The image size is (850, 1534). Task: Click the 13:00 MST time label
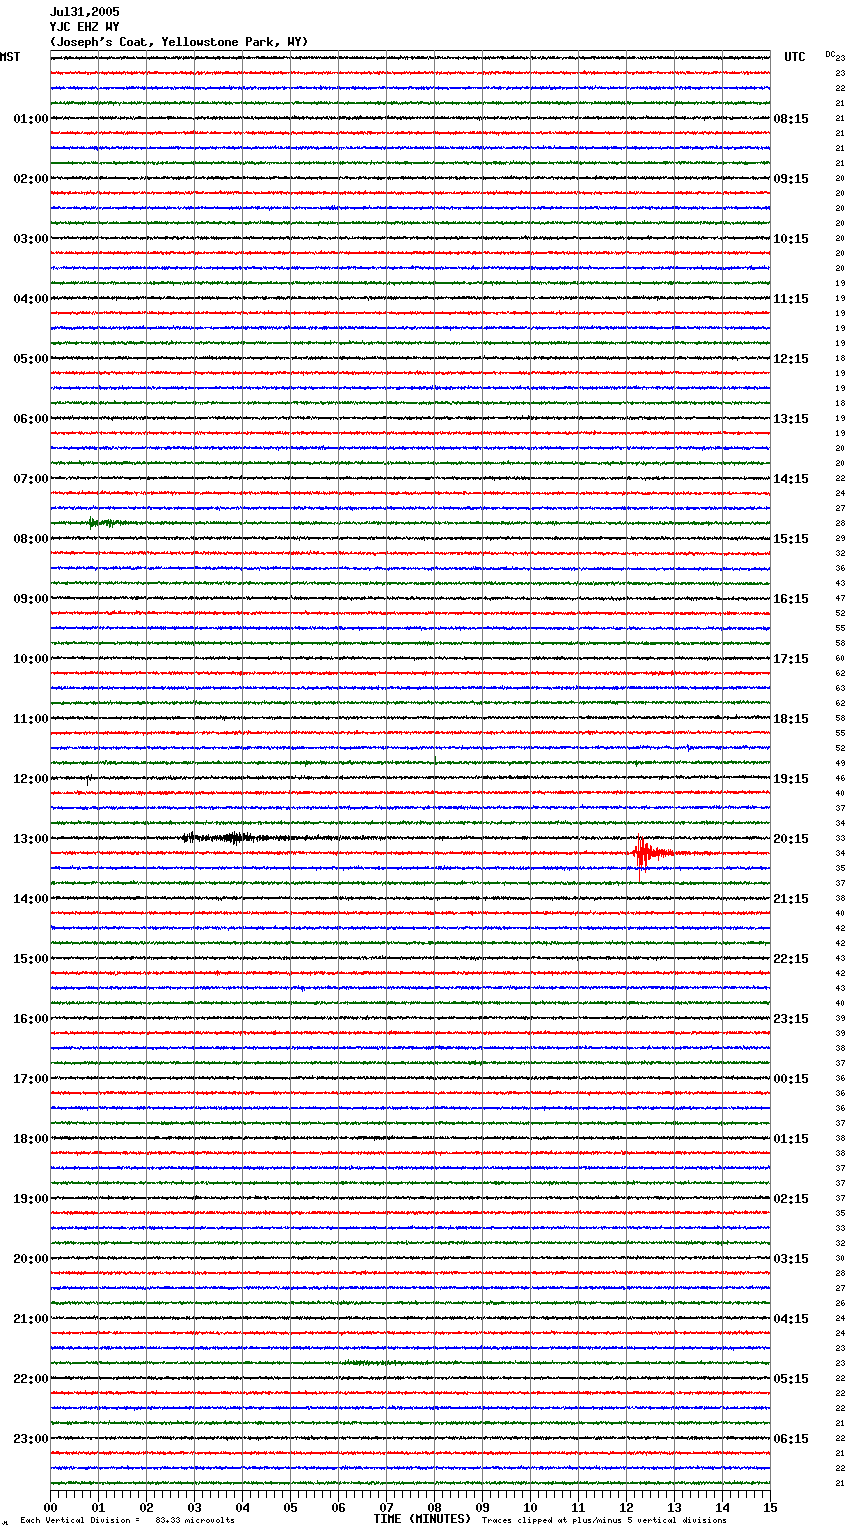click(x=31, y=839)
